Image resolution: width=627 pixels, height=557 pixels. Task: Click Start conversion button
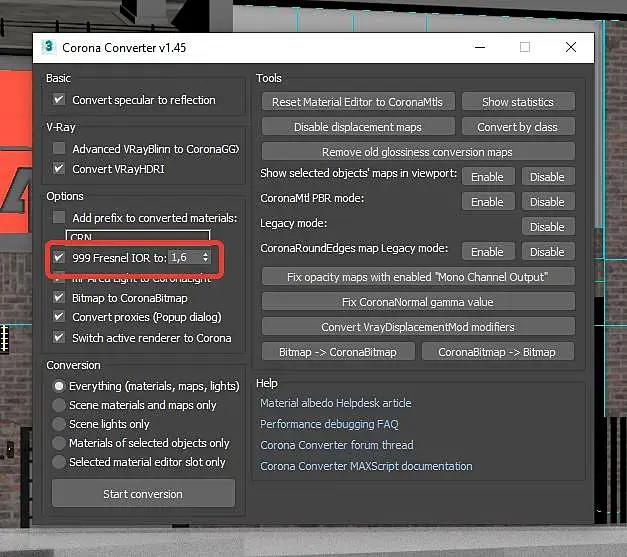coord(143,494)
